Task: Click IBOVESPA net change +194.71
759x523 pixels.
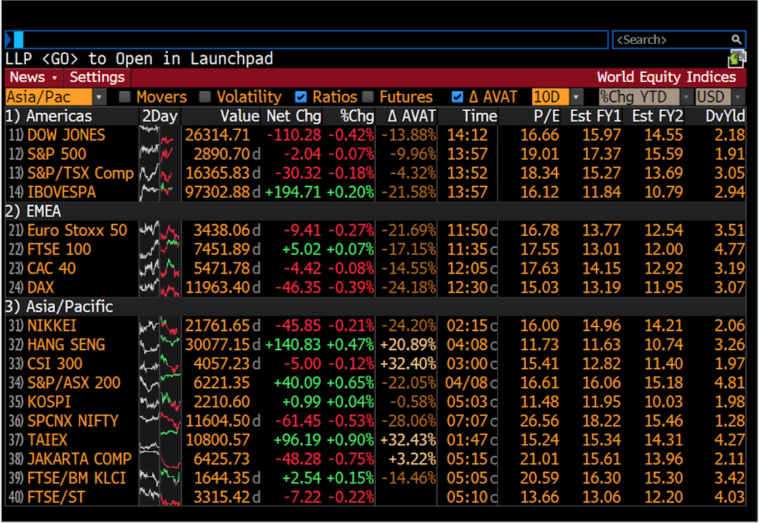Action: coord(293,192)
